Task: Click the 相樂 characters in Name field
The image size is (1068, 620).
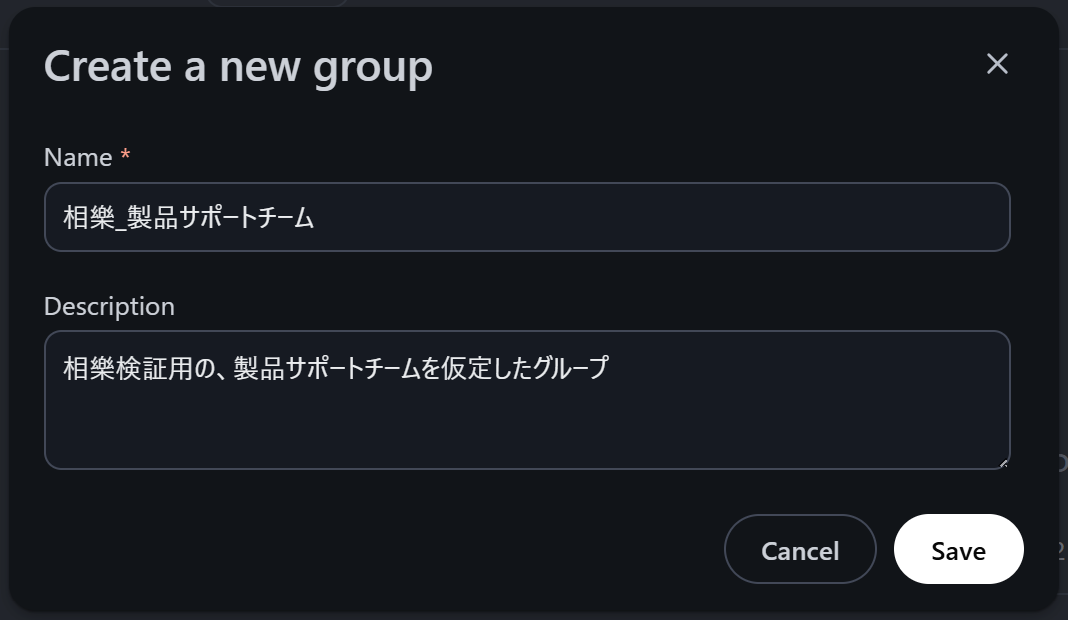Action: coord(88,217)
